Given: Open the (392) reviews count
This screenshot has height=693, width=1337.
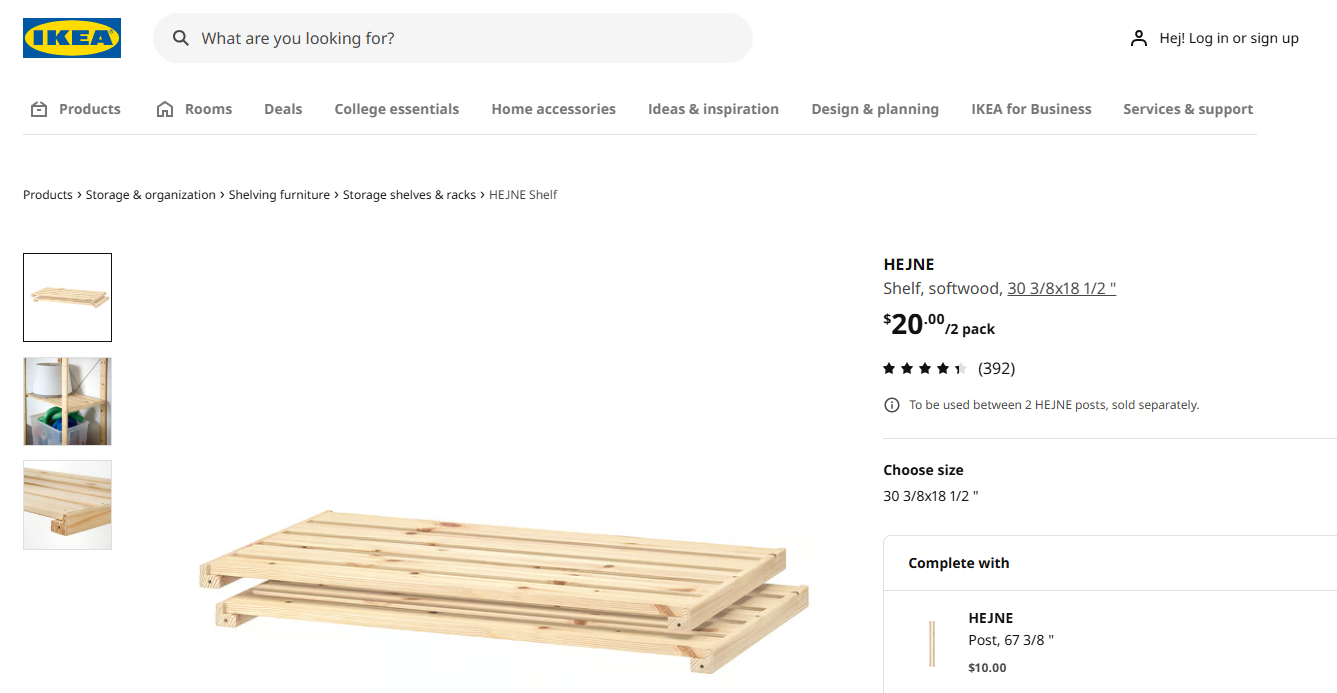Looking at the screenshot, I should point(996,369).
